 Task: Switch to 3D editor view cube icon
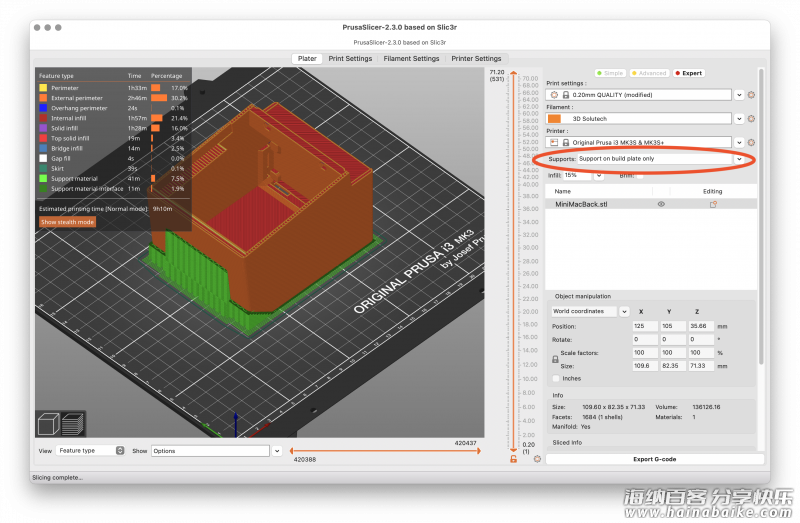pos(48,424)
